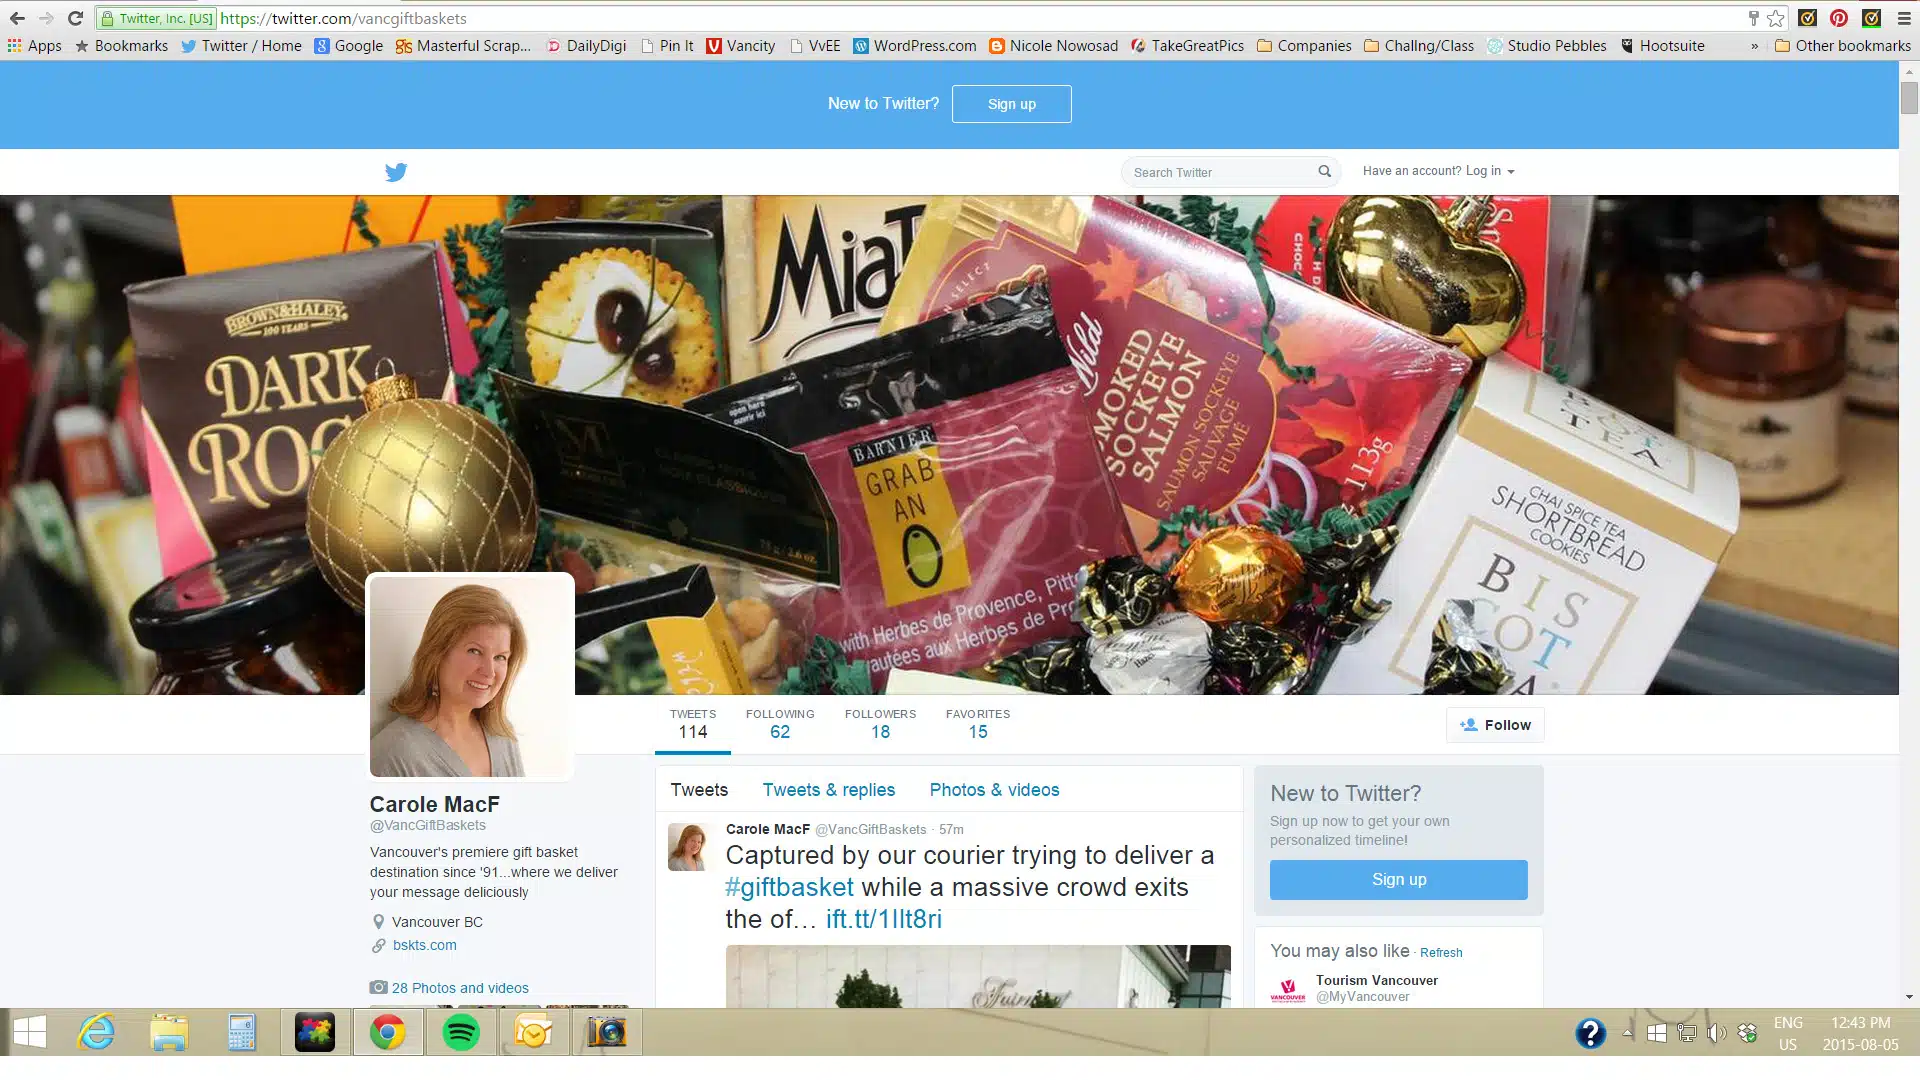
Task: Open 28 Photos and videos link
Action: click(x=460, y=988)
